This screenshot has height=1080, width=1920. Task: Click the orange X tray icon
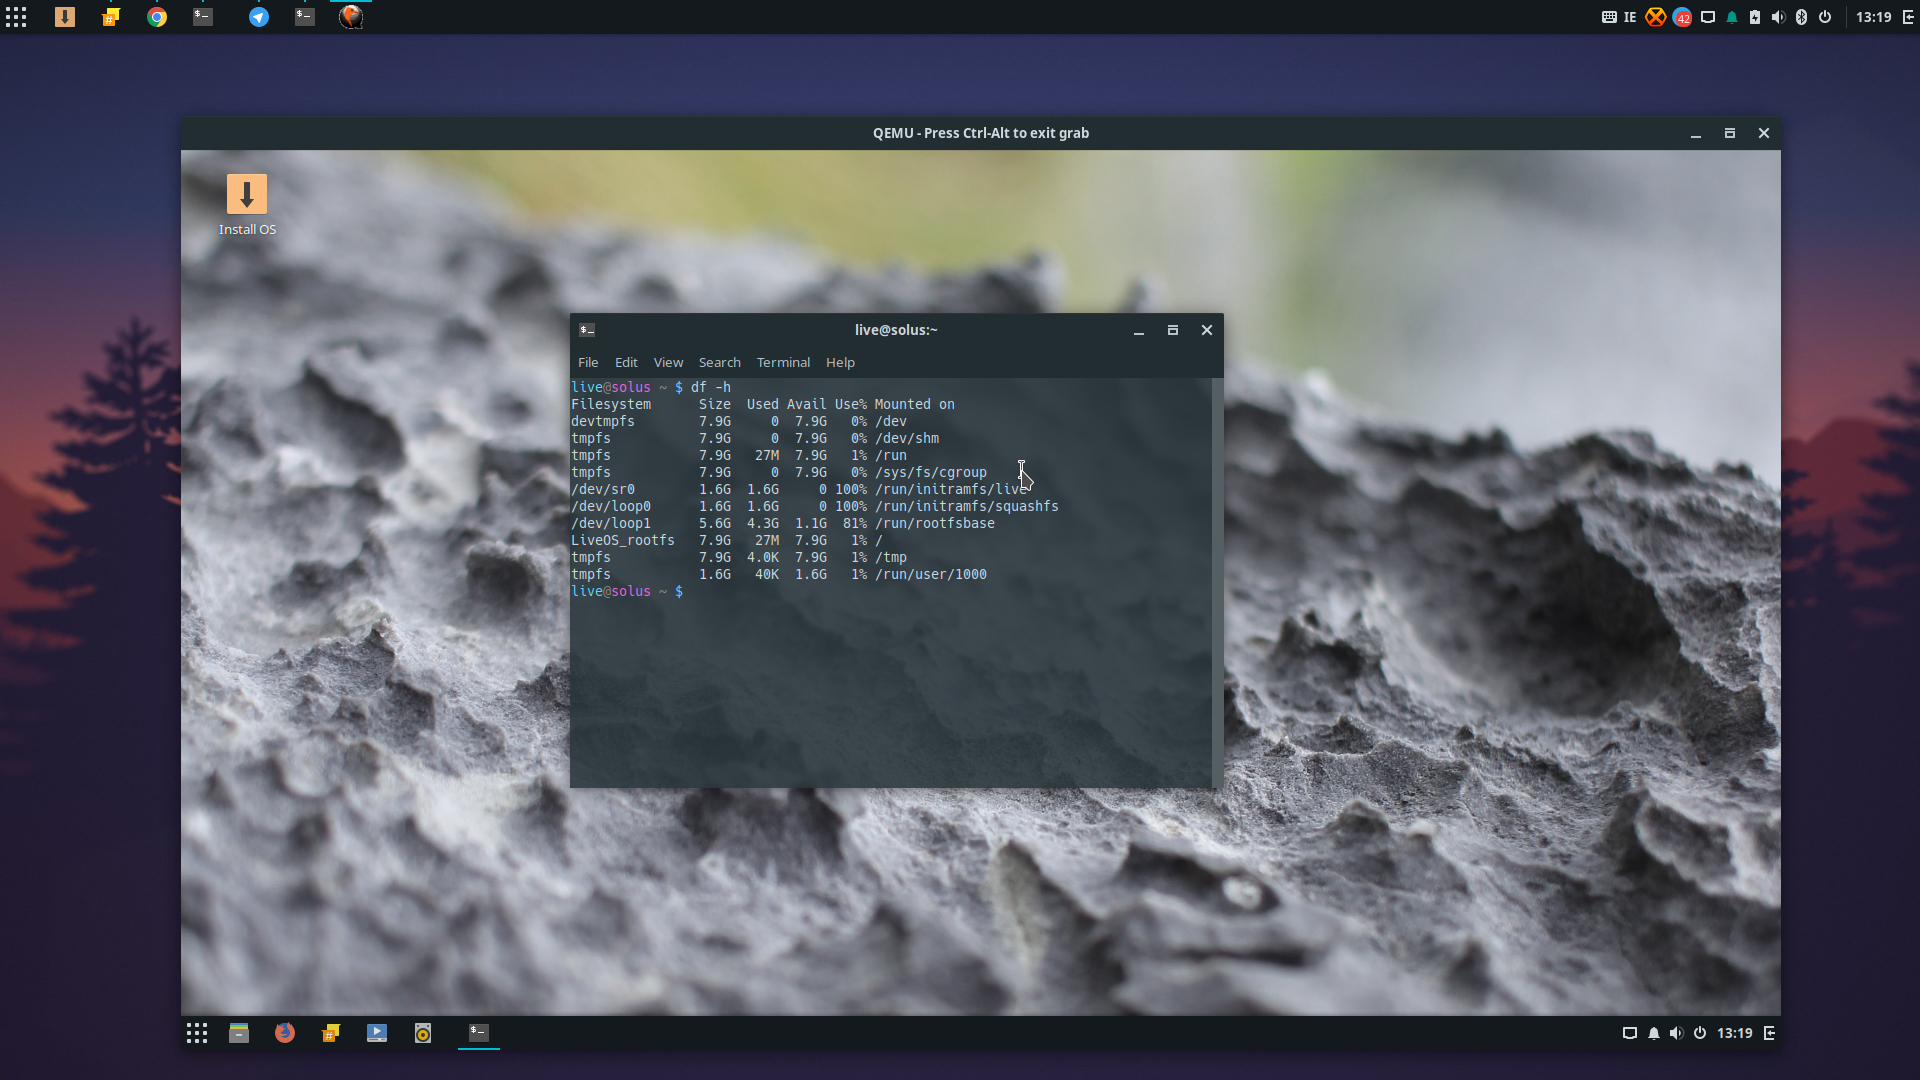tap(1656, 17)
